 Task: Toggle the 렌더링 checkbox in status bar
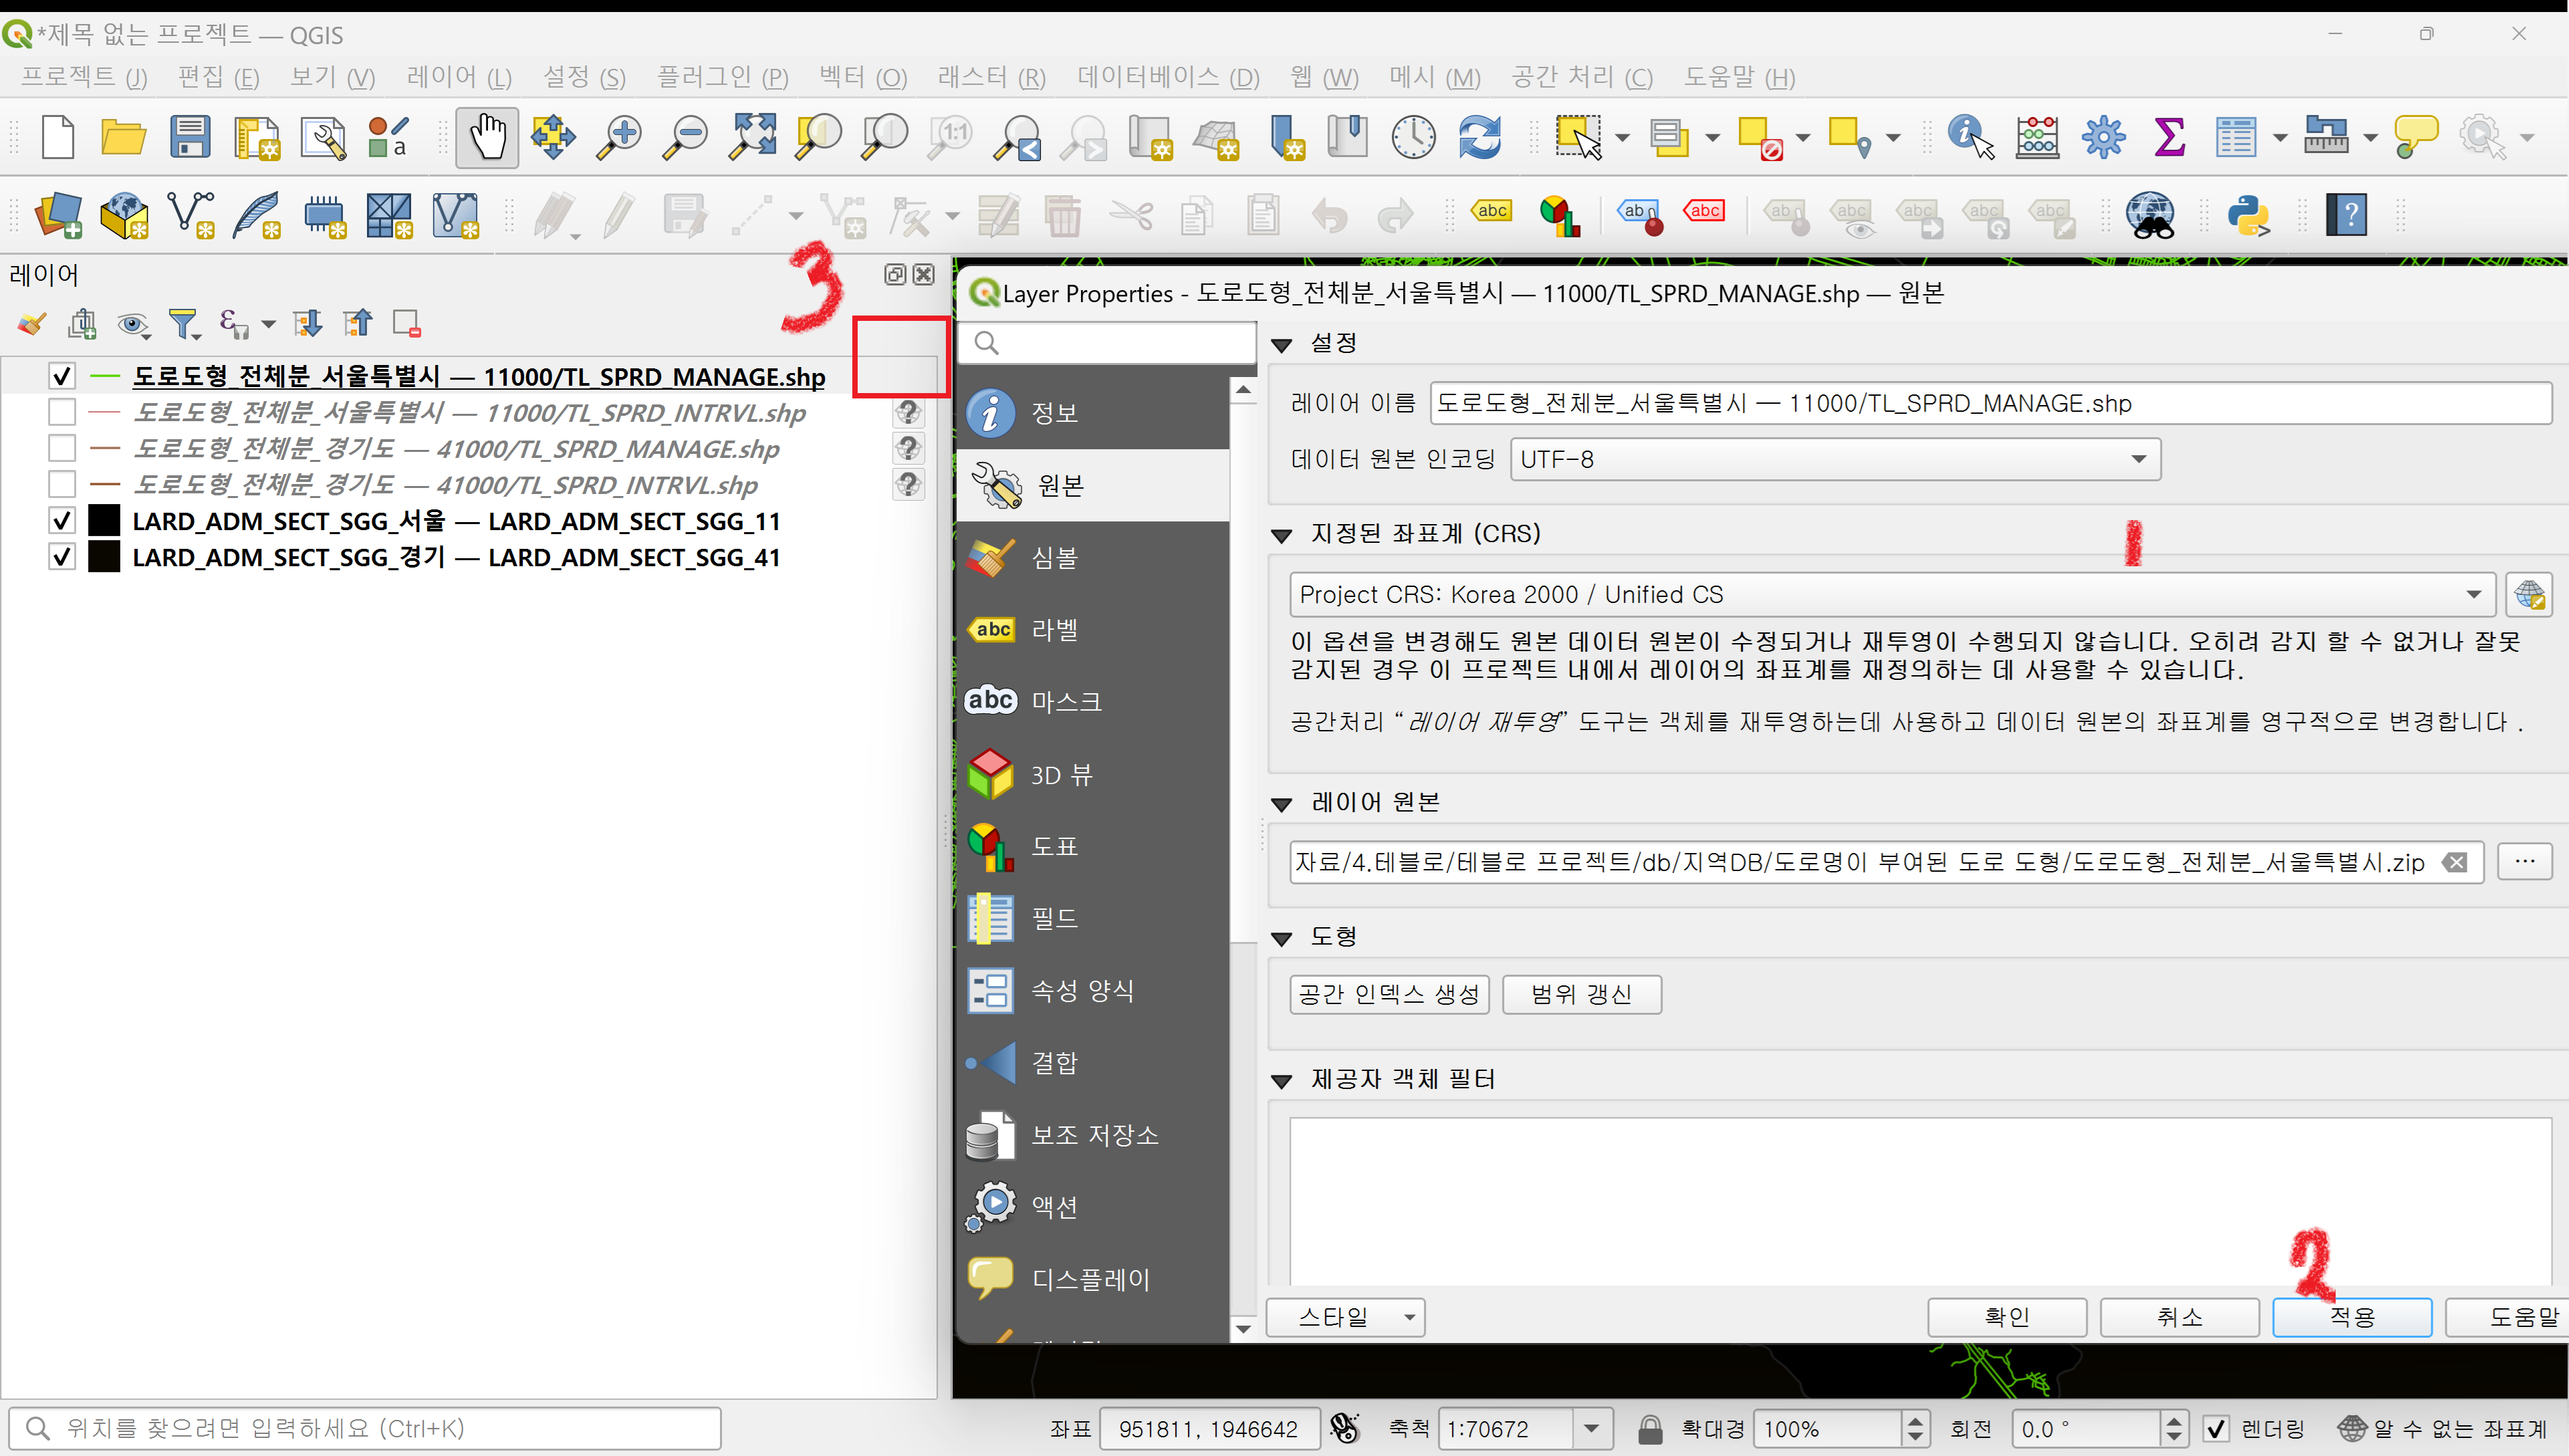[x=2216, y=1429]
